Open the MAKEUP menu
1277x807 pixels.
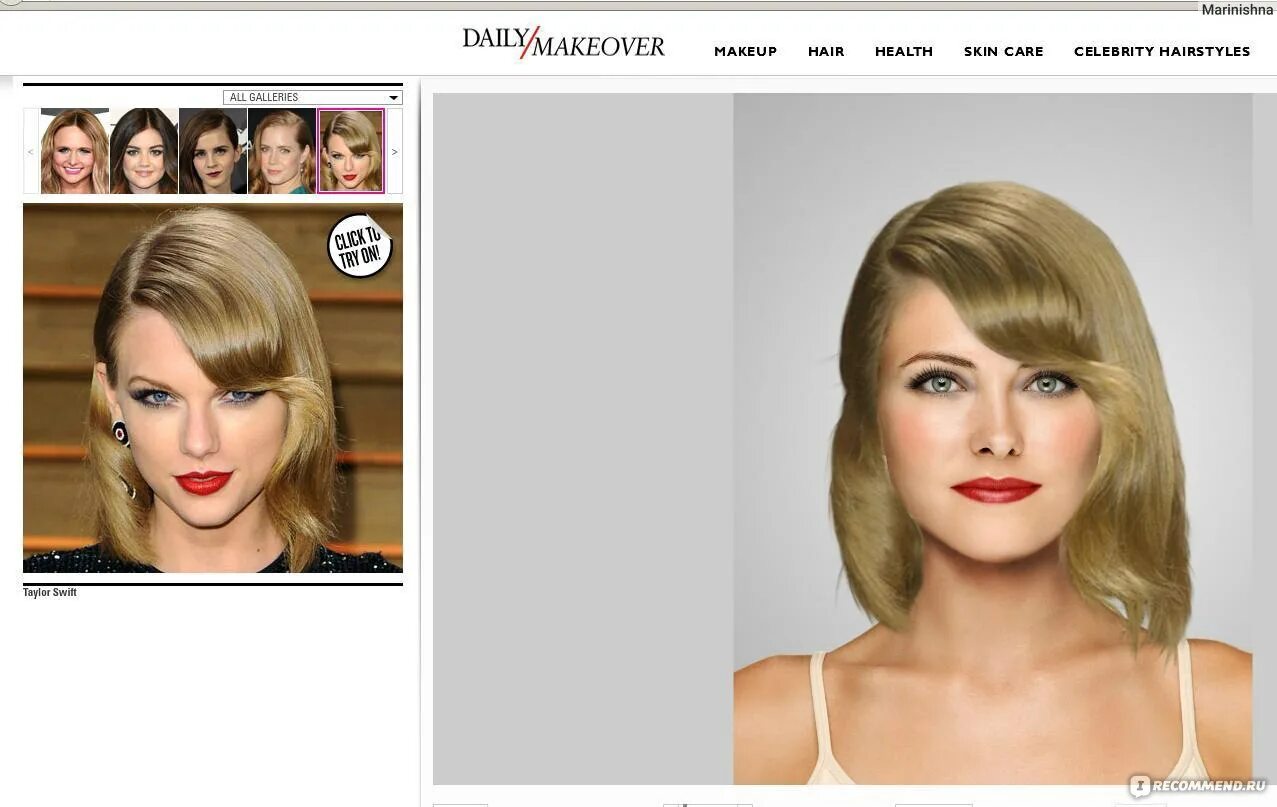point(745,51)
